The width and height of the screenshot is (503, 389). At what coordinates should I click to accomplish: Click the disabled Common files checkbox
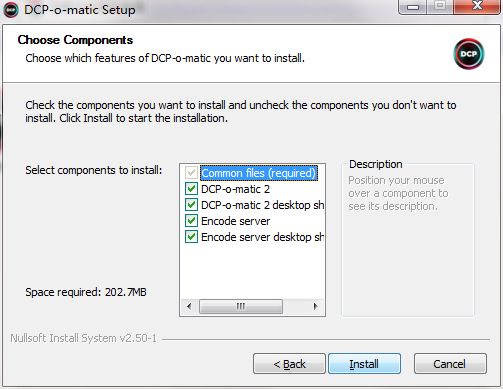click(191, 173)
